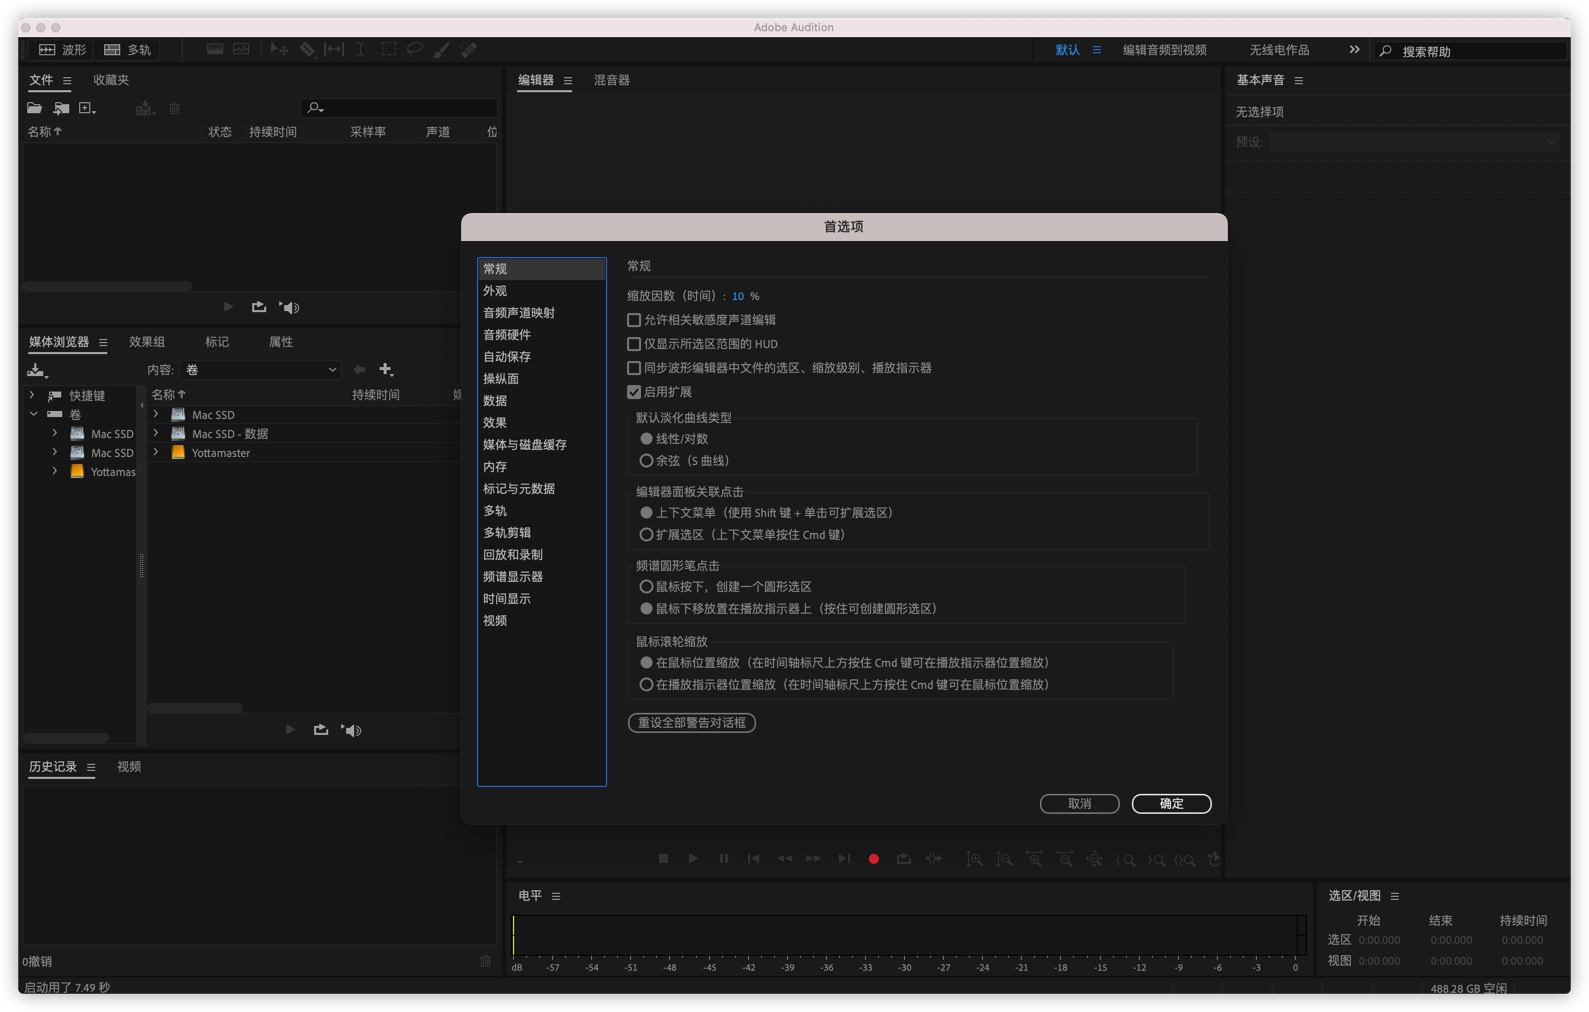Open the Files panel (文件) menu icon
This screenshot has width=1589, height=1012.
67,80
